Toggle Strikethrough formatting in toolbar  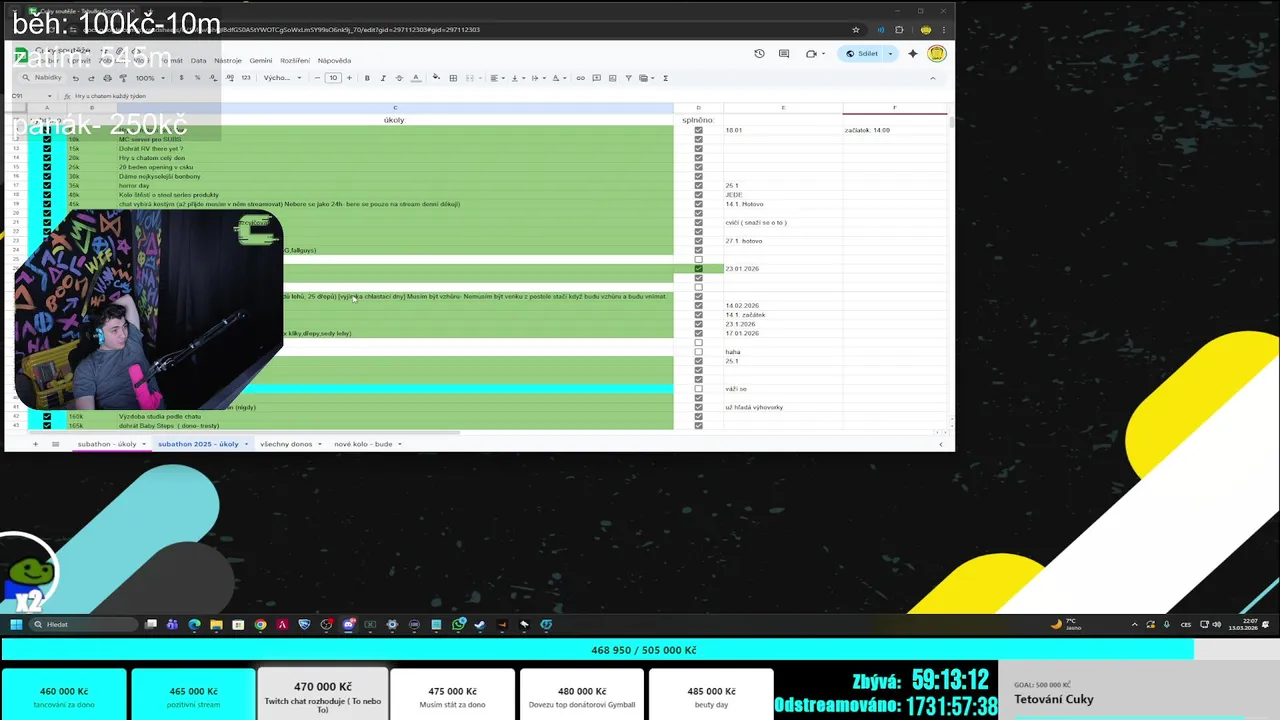399,78
